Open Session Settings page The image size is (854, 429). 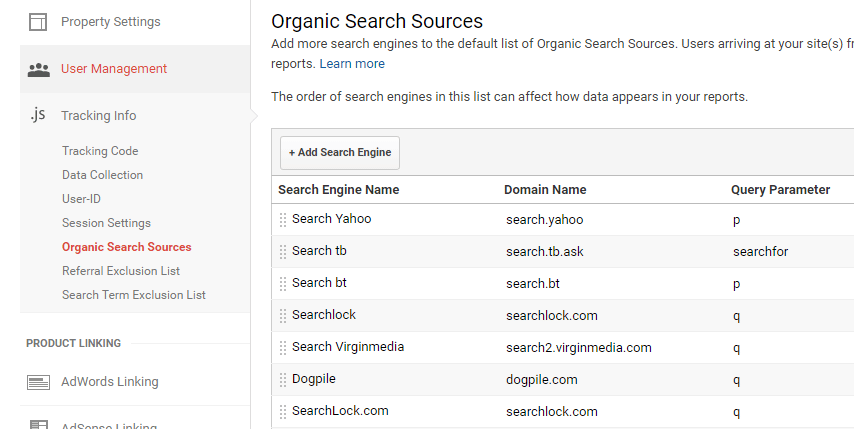[106, 223]
